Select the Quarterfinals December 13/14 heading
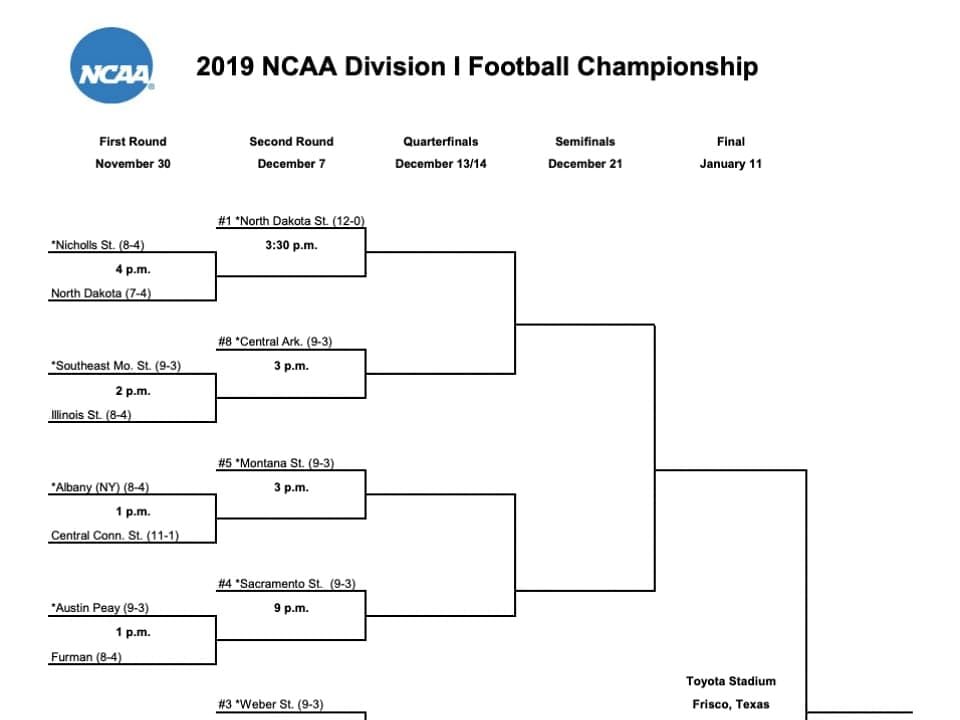The image size is (960, 720). click(x=441, y=152)
